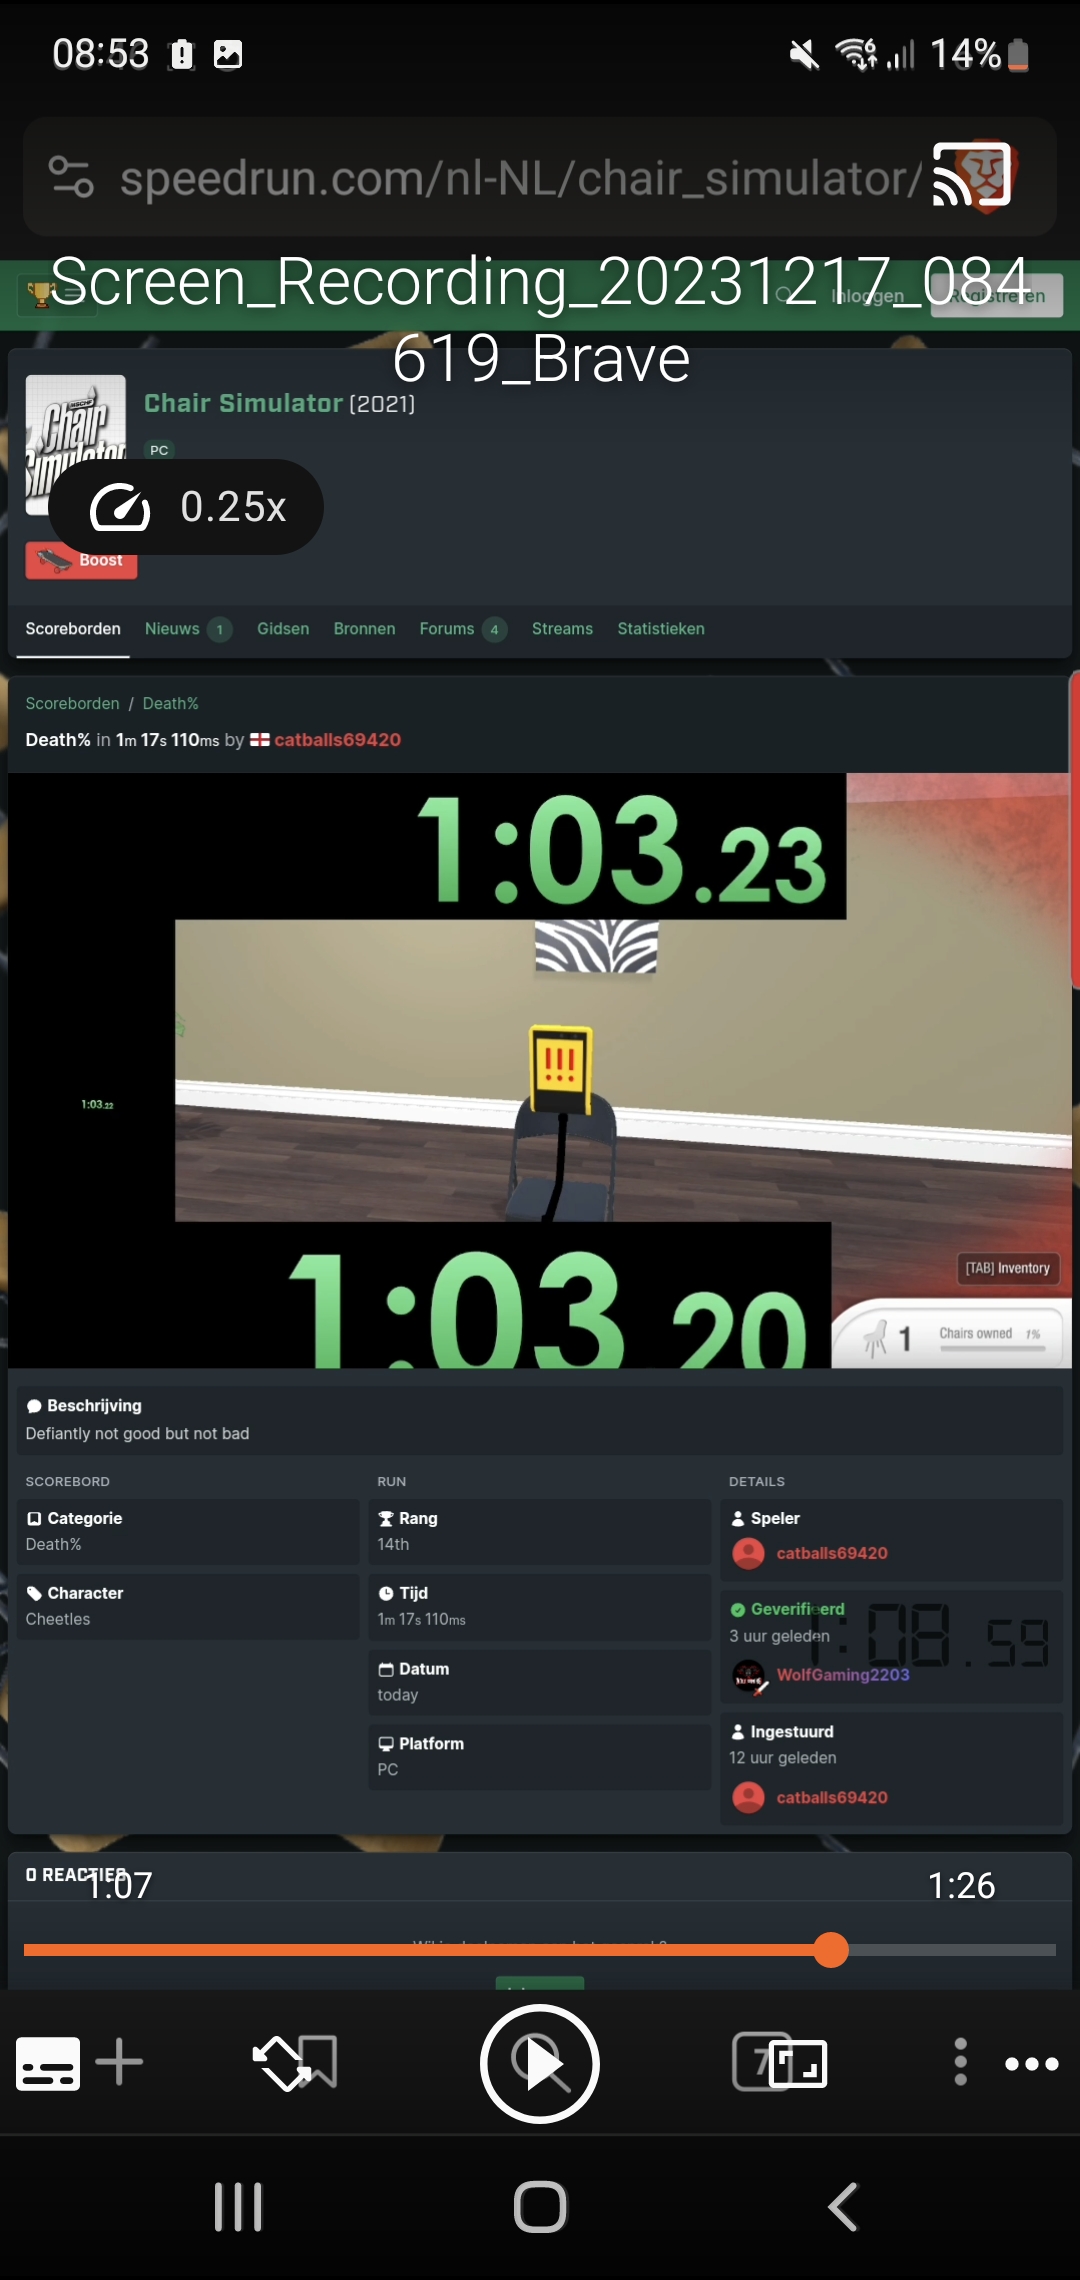Screen dimensions: 1080x2280
Task: Tap the playback speed 0.25x button
Action: tap(186, 507)
